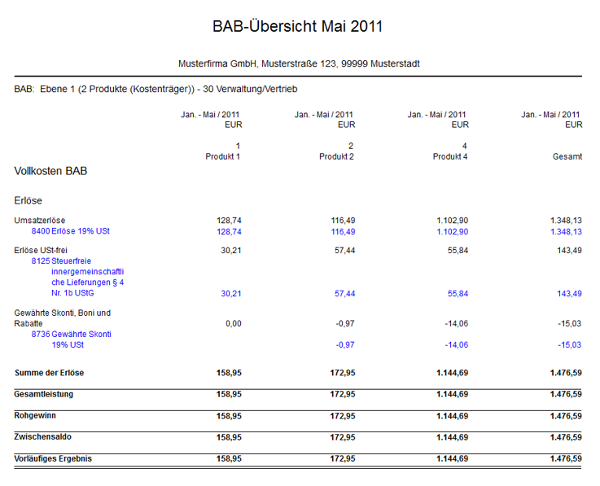
Task: Click the 0,00 value for Produkt 1
Action: pos(233,324)
